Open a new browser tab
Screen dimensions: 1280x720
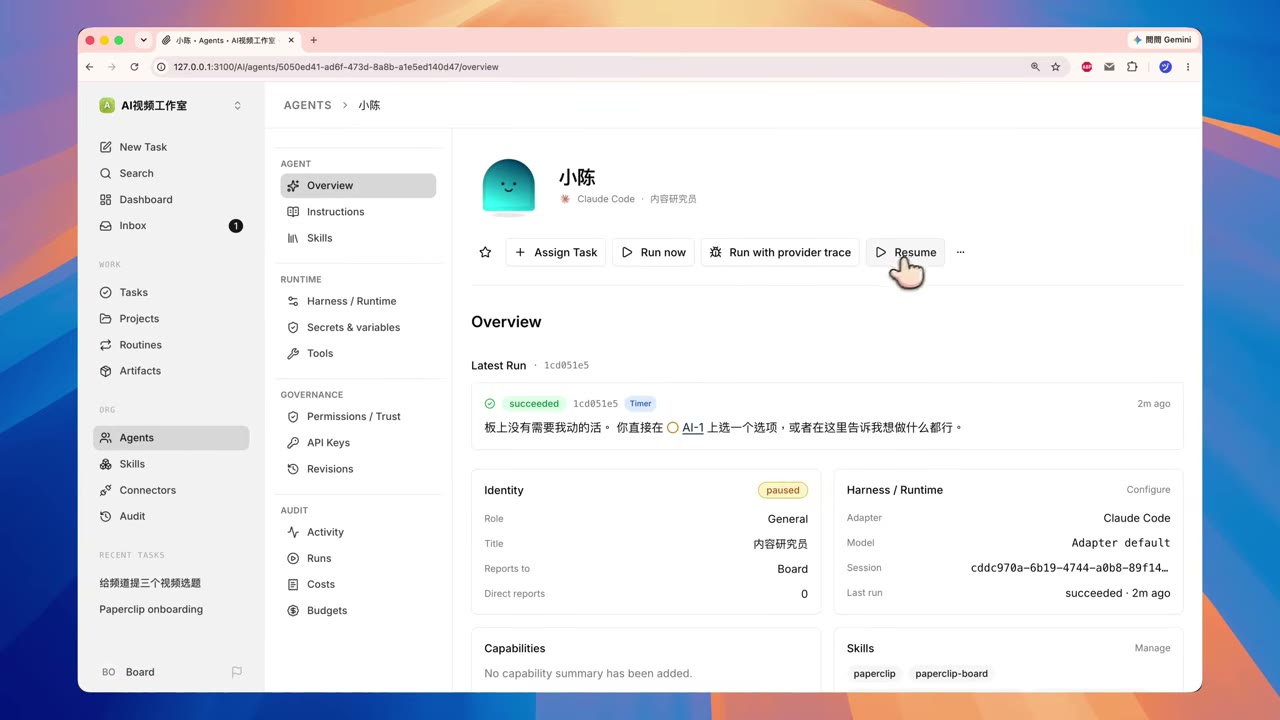[313, 40]
